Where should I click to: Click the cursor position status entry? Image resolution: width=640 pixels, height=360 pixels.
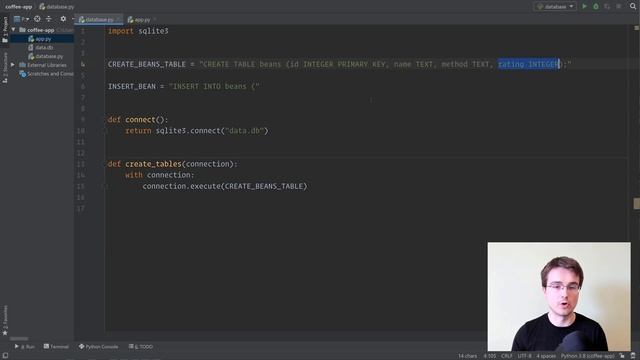click(490, 356)
